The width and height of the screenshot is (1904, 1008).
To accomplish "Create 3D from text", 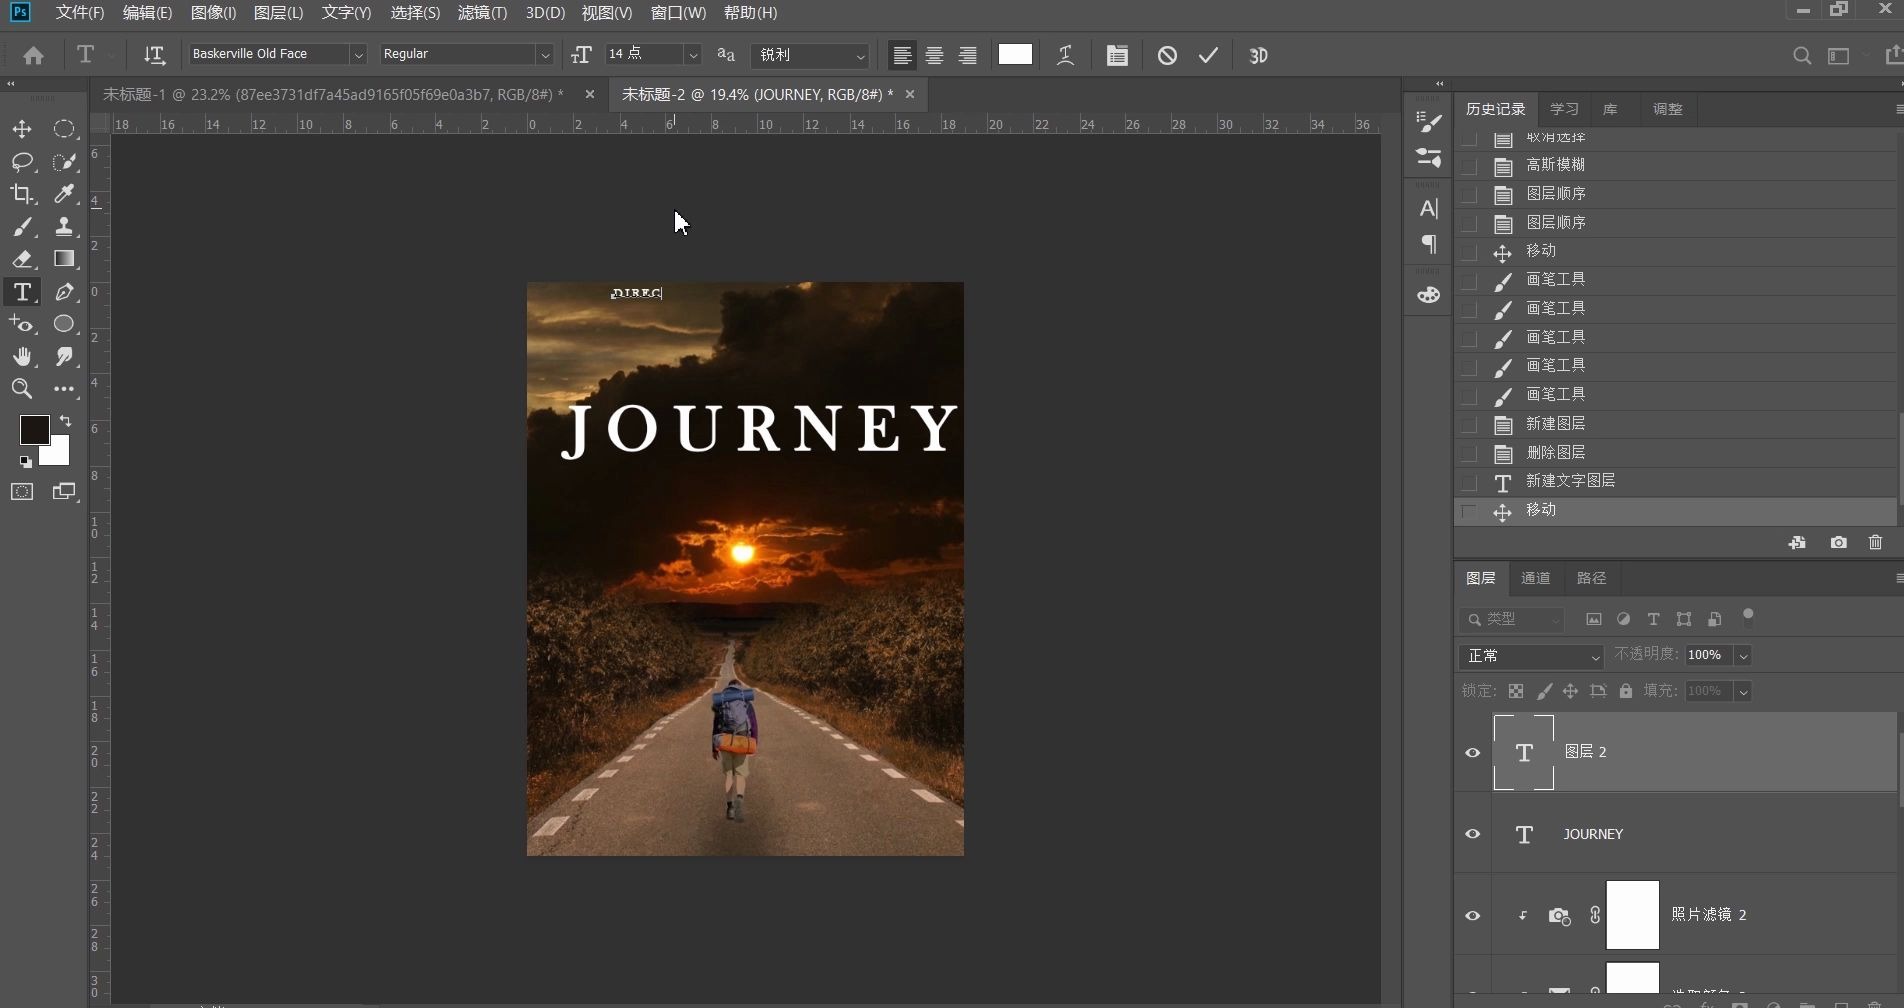I will (x=1259, y=56).
